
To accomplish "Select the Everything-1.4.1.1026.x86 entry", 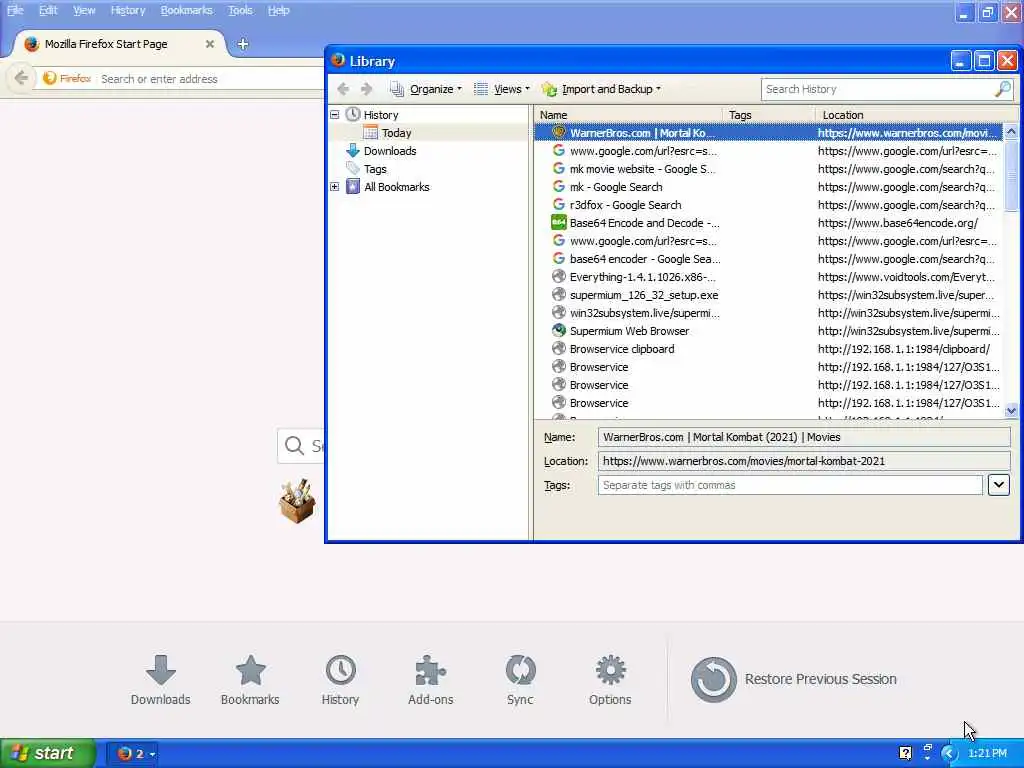I will point(768,277).
